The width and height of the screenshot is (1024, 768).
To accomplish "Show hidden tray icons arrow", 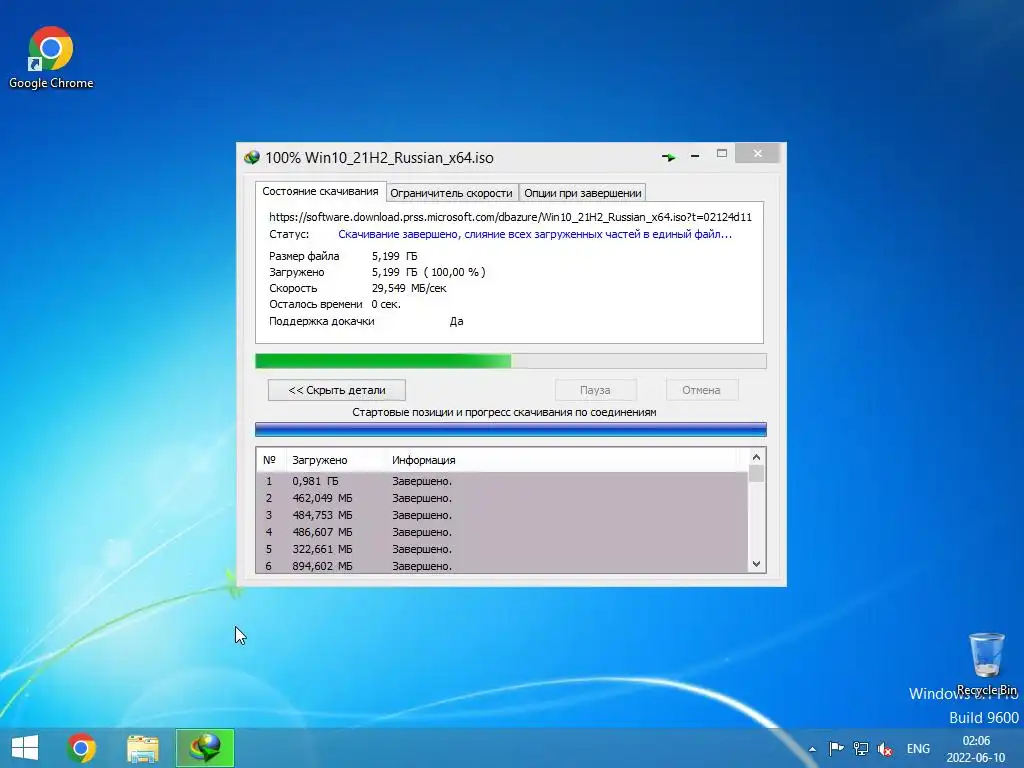I will [x=812, y=749].
